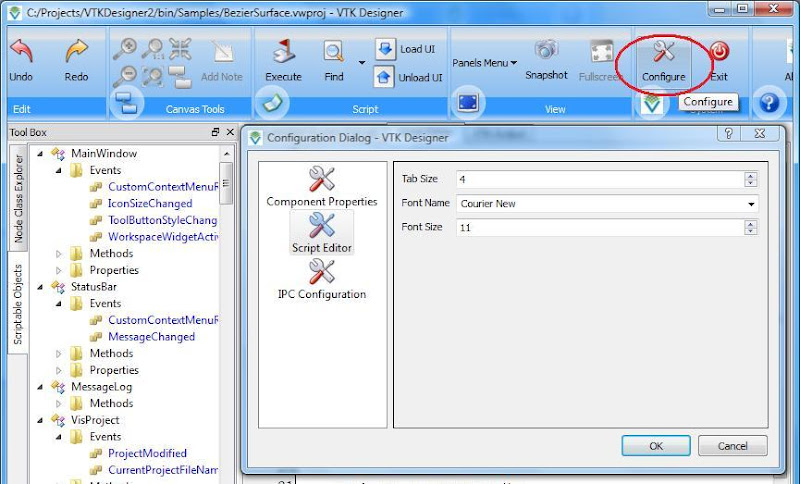Click the Script group round icon

[x=272, y=103]
